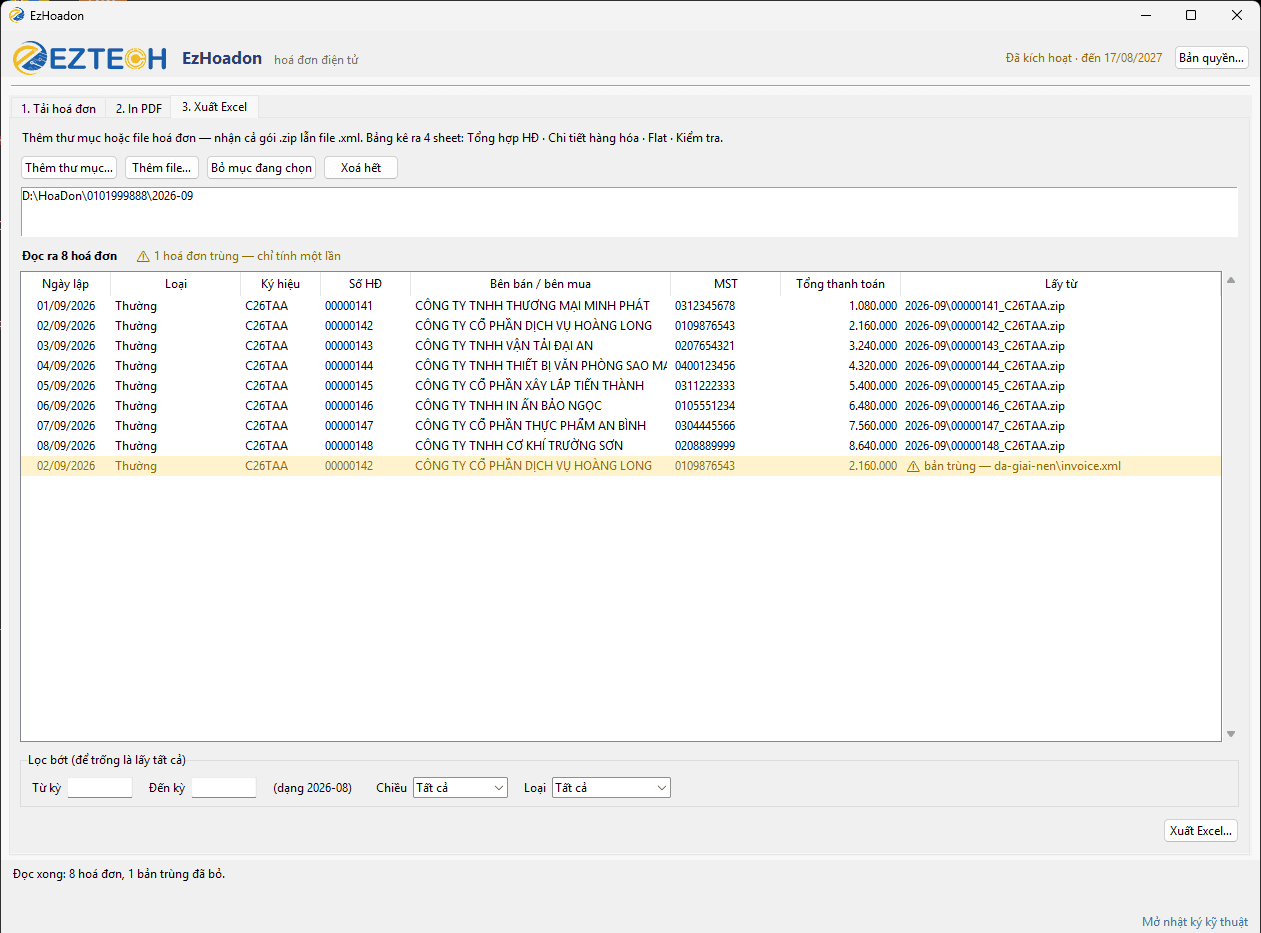The image size is (1261, 933).
Task: Minimize the EzHoadon window
Action: [x=1144, y=15]
